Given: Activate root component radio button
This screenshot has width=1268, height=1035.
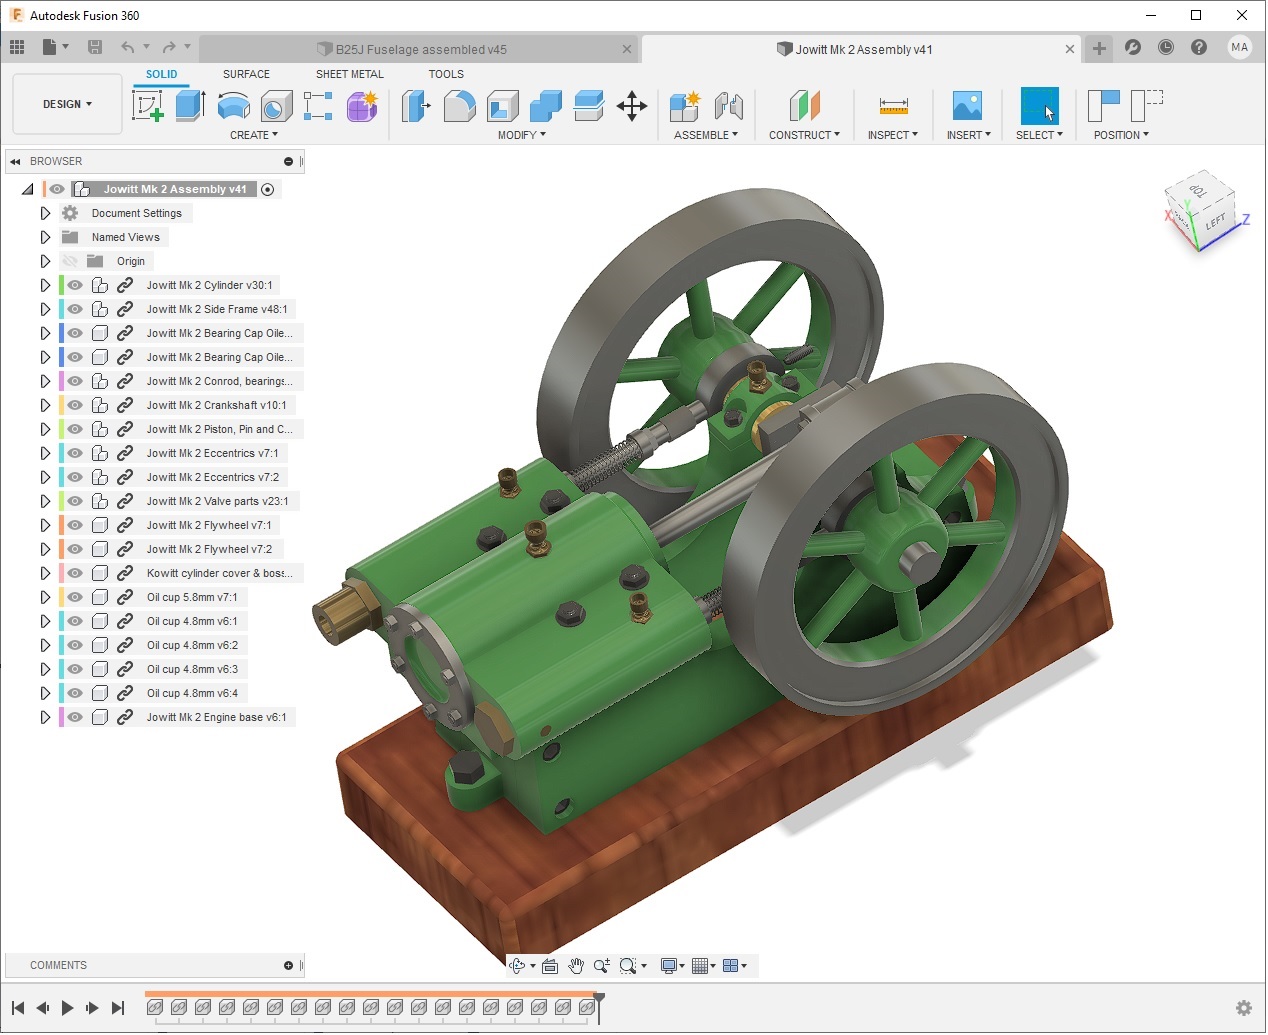Looking at the screenshot, I should [268, 189].
